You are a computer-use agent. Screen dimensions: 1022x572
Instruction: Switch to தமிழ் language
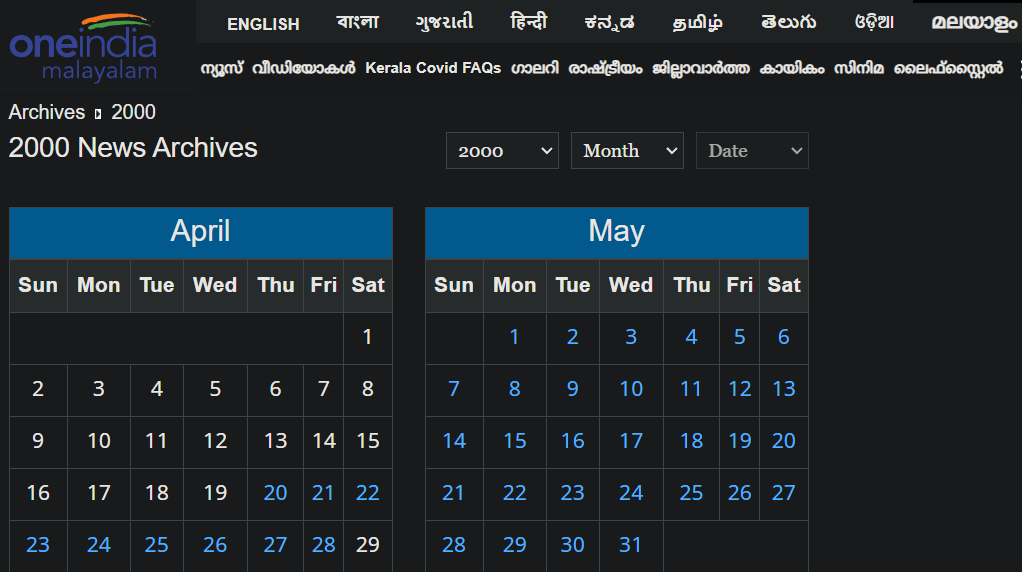coord(697,23)
